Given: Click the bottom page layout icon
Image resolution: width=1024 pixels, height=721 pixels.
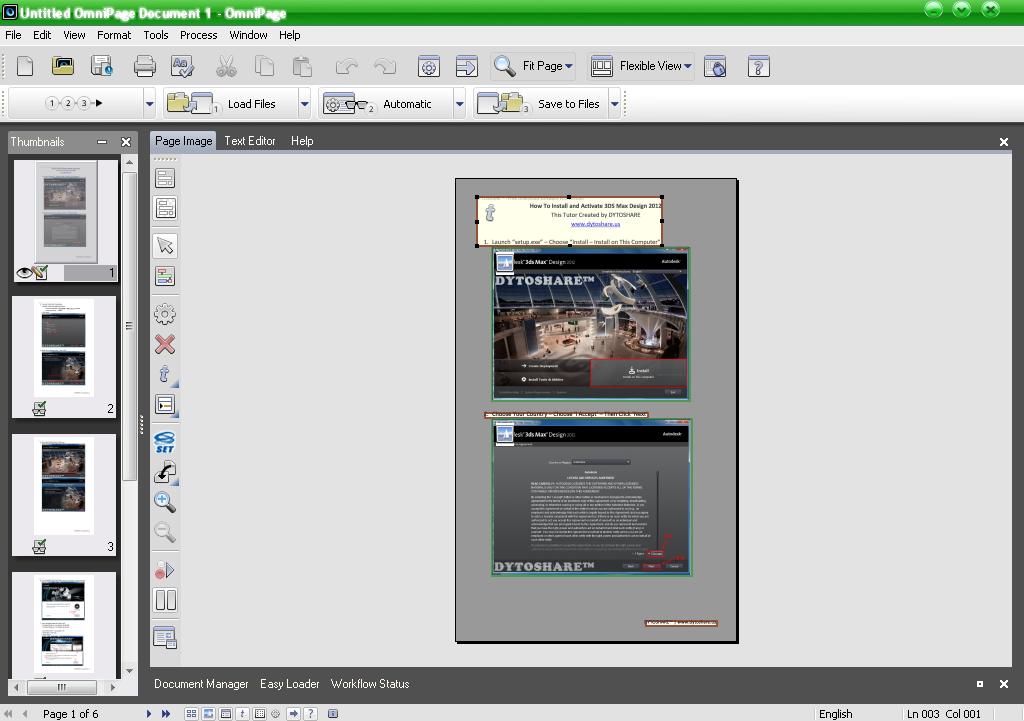Looking at the screenshot, I should (x=165, y=637).
